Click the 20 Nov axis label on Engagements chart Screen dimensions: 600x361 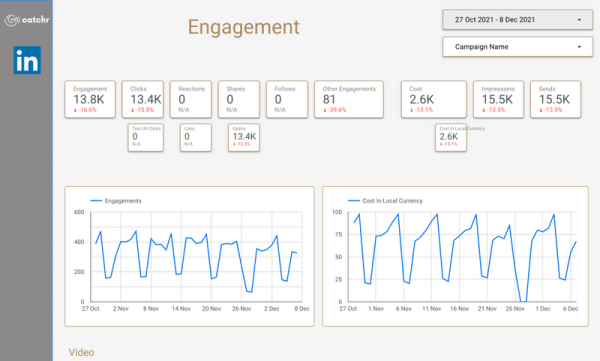(211, 309)
